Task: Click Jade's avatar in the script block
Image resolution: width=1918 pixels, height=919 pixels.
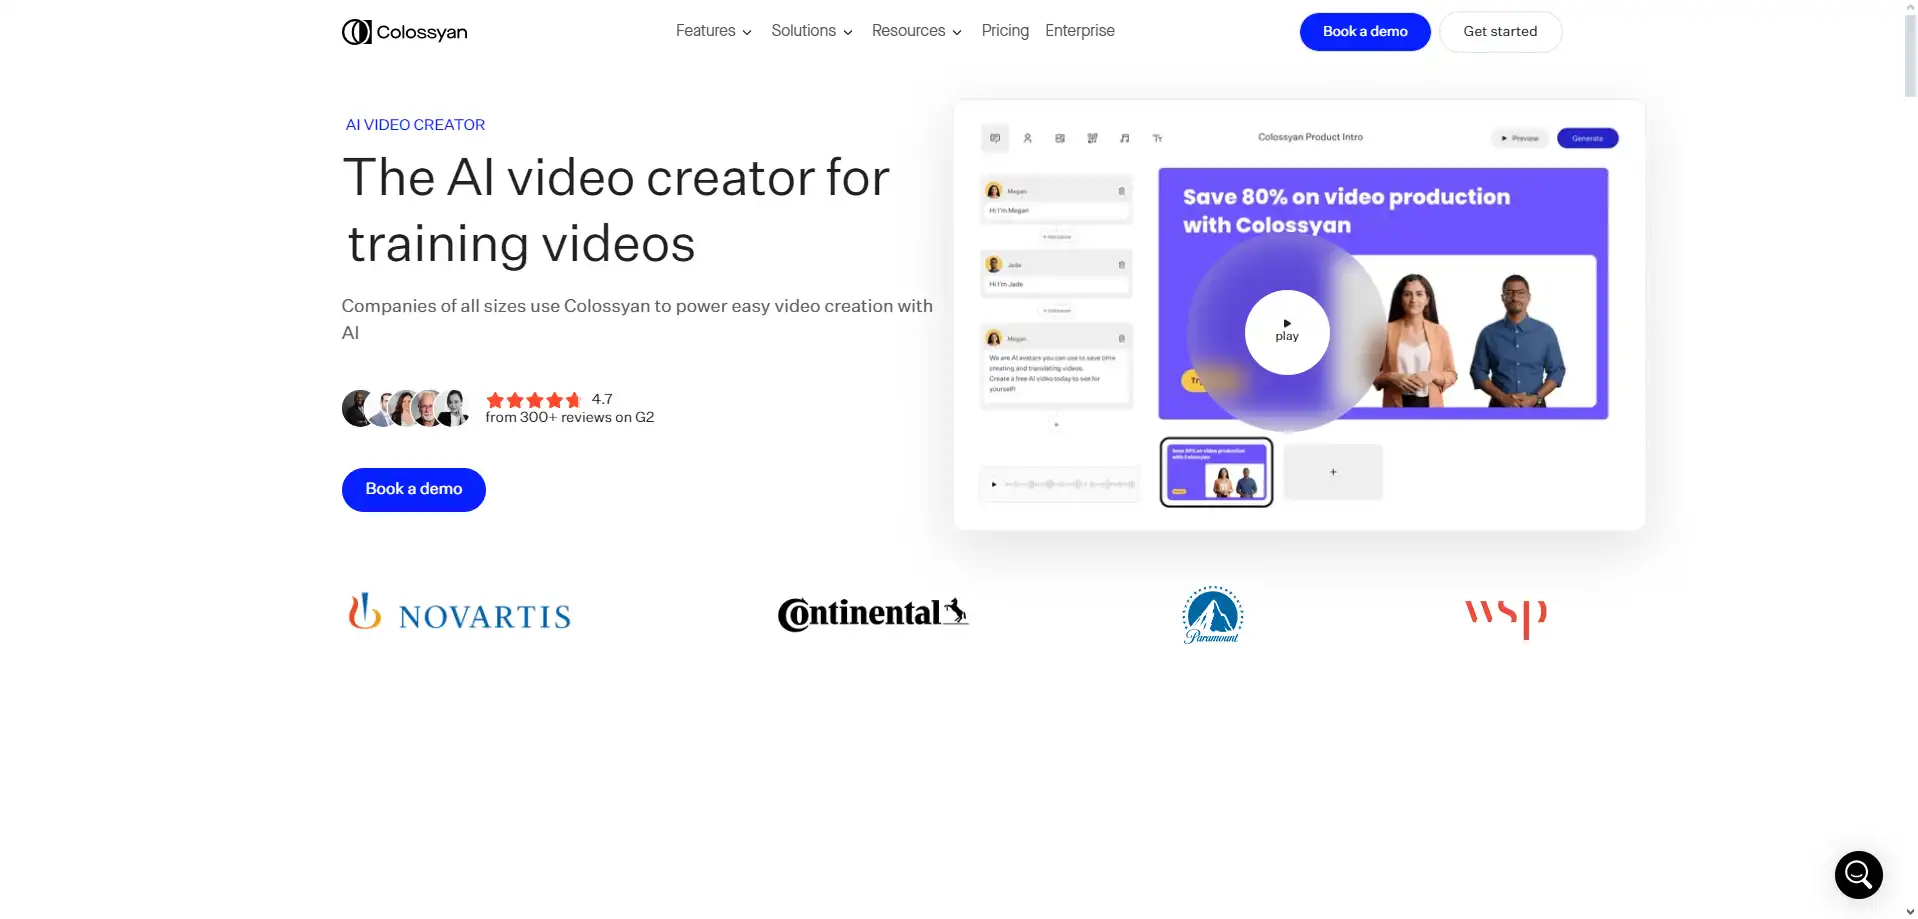Action: pyautogui.click(x=994, y=265)
